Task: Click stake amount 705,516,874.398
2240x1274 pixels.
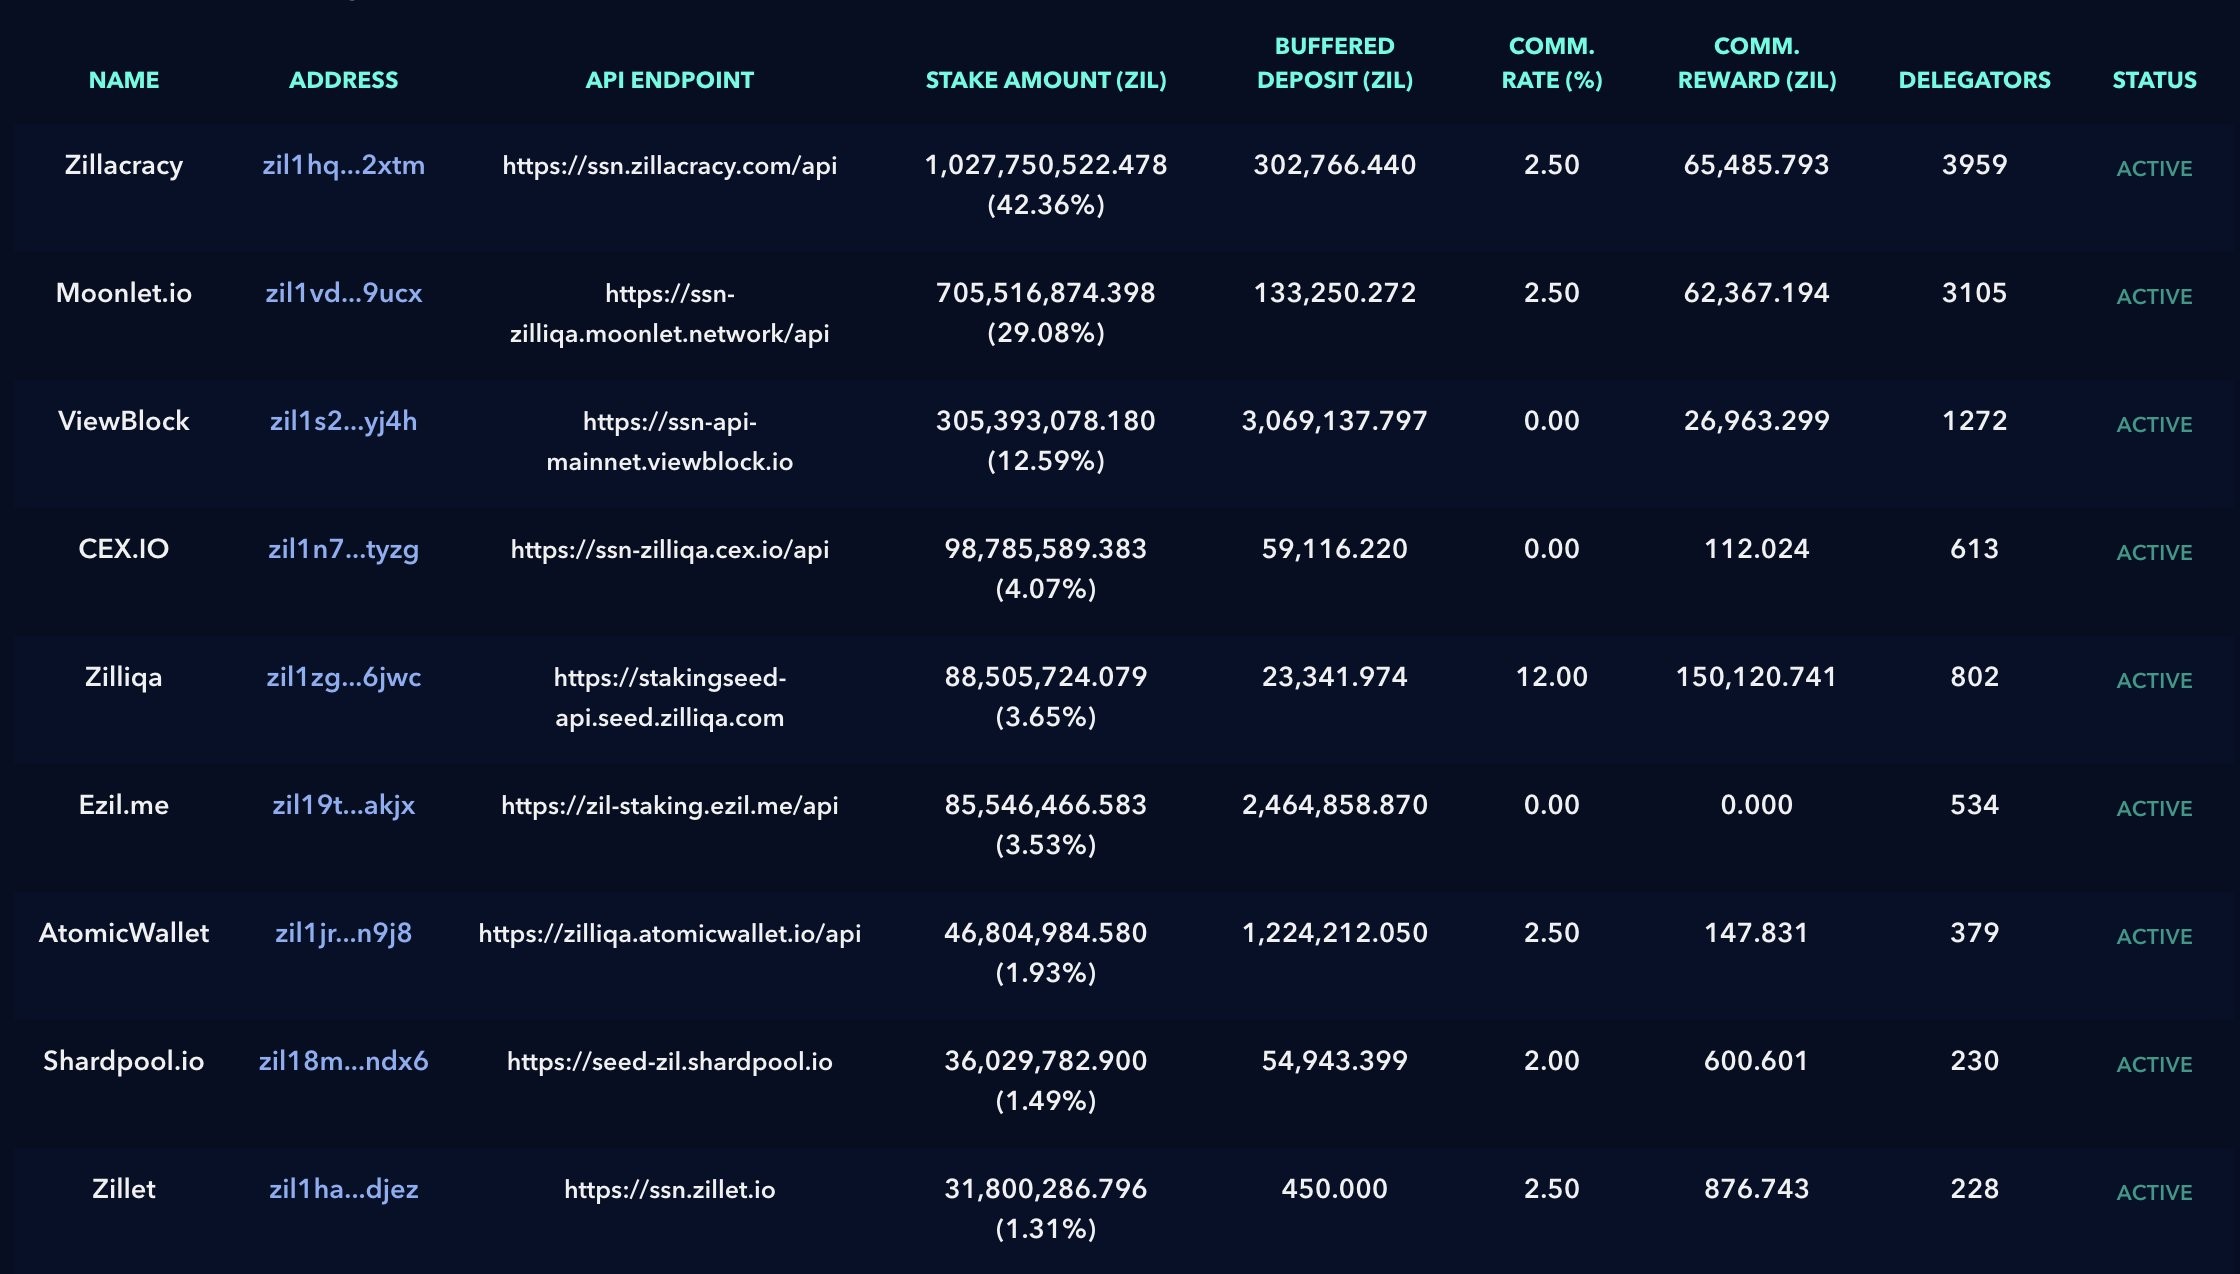Action: [x=1046, y=293]
